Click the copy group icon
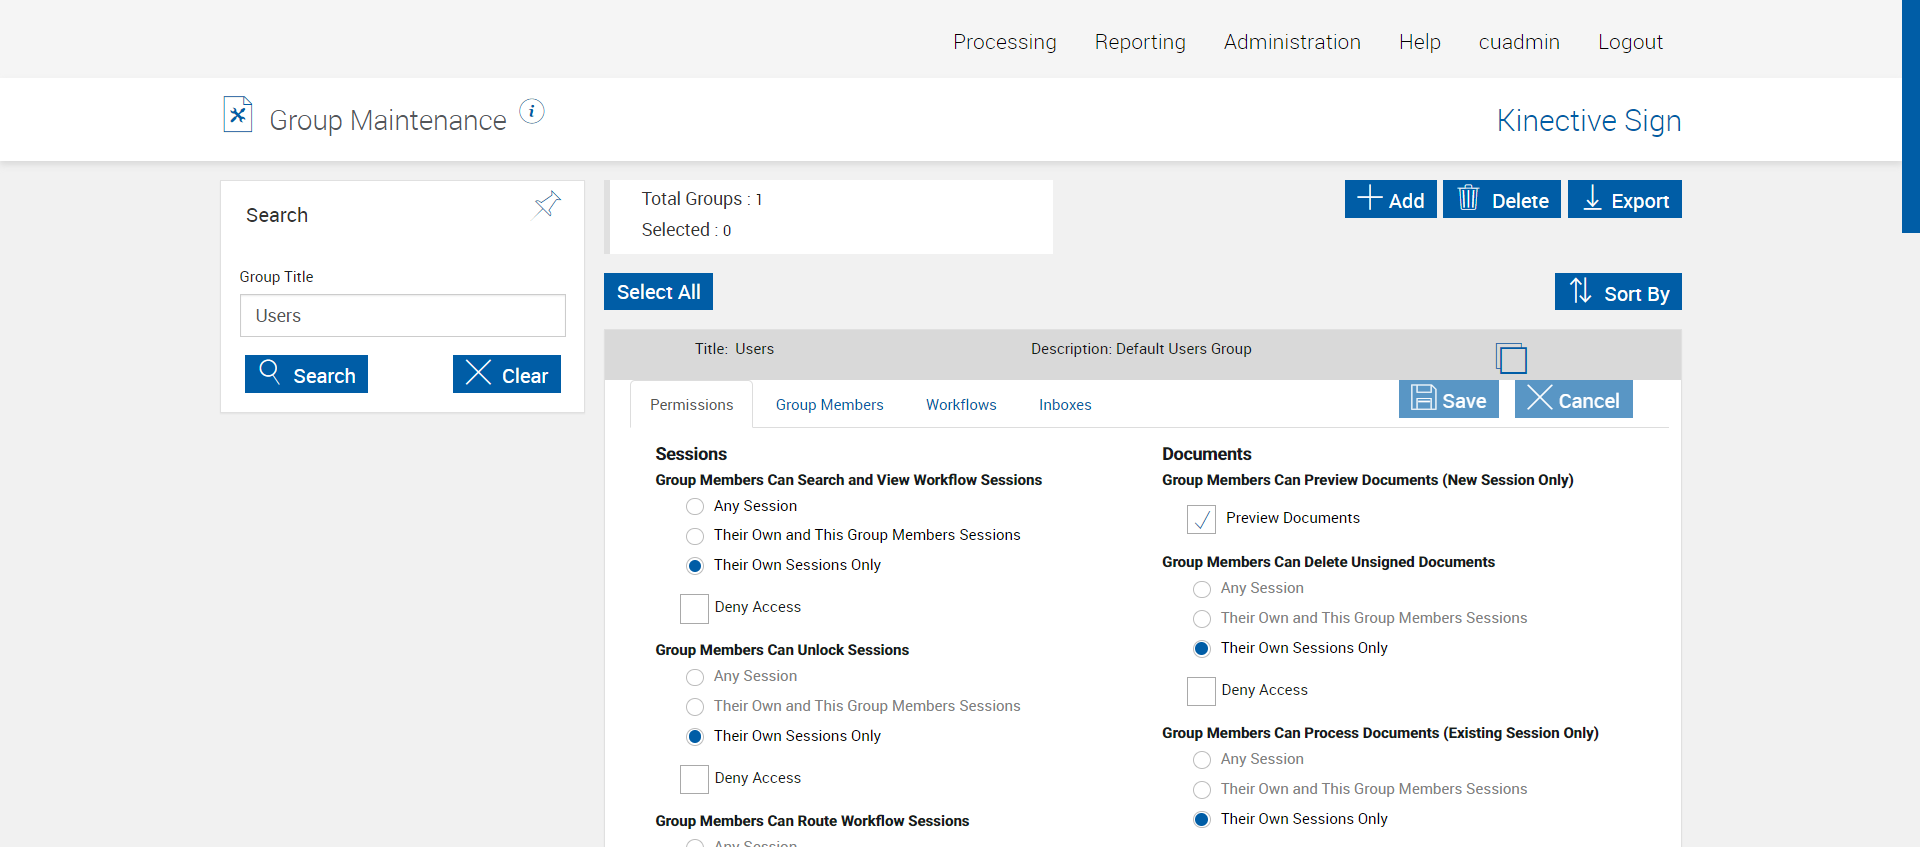Viewport: 1920px width, 847px height. [x=1511, y=358]
